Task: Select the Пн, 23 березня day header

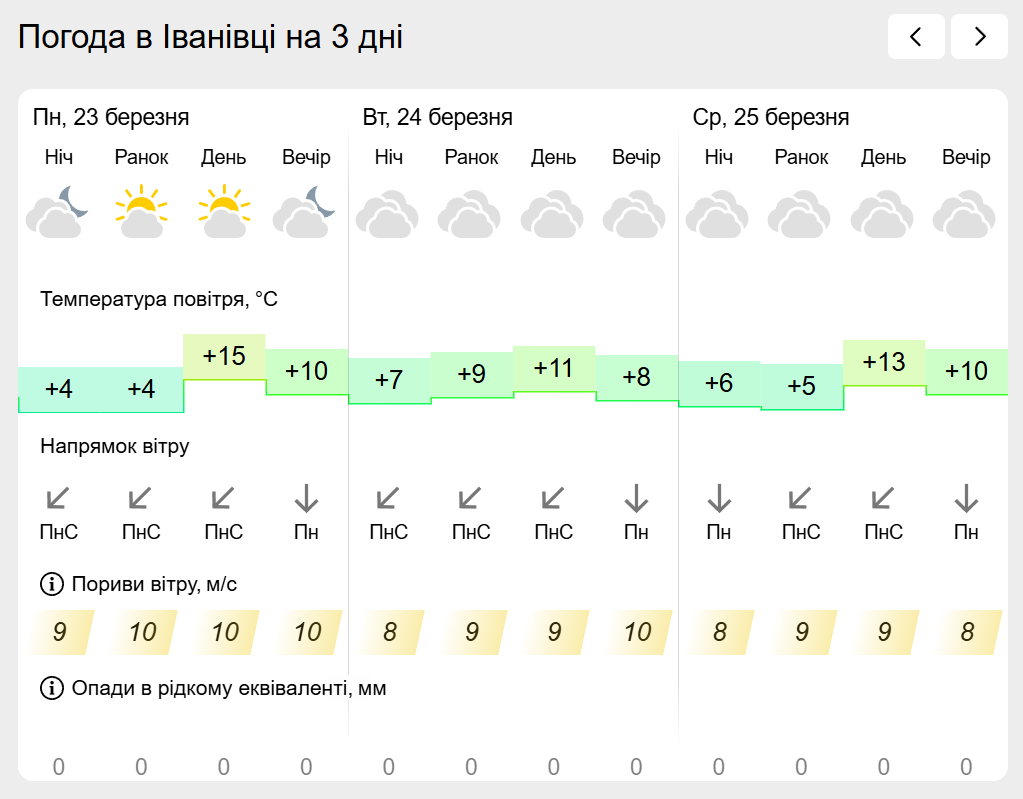Action: point(111,118)
